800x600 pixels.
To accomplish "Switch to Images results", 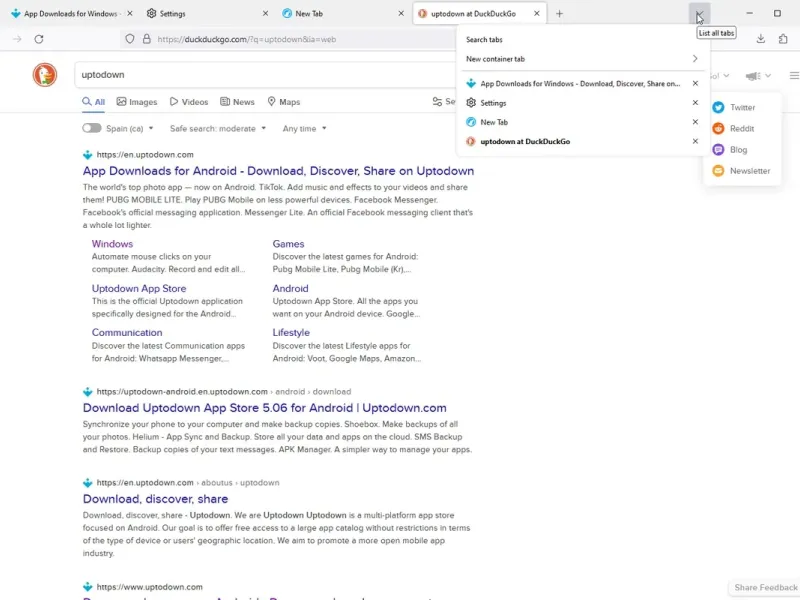I will [x=137, y=102].
